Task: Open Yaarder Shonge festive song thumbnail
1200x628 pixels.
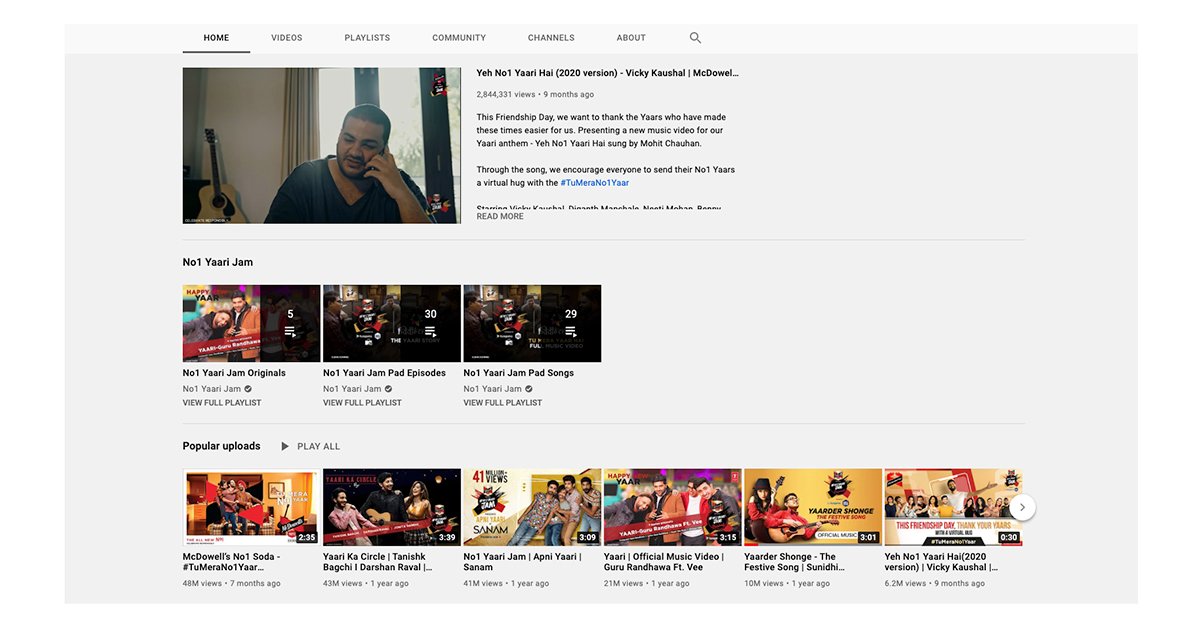Action: pyautogui.click(x=812, y=507)
